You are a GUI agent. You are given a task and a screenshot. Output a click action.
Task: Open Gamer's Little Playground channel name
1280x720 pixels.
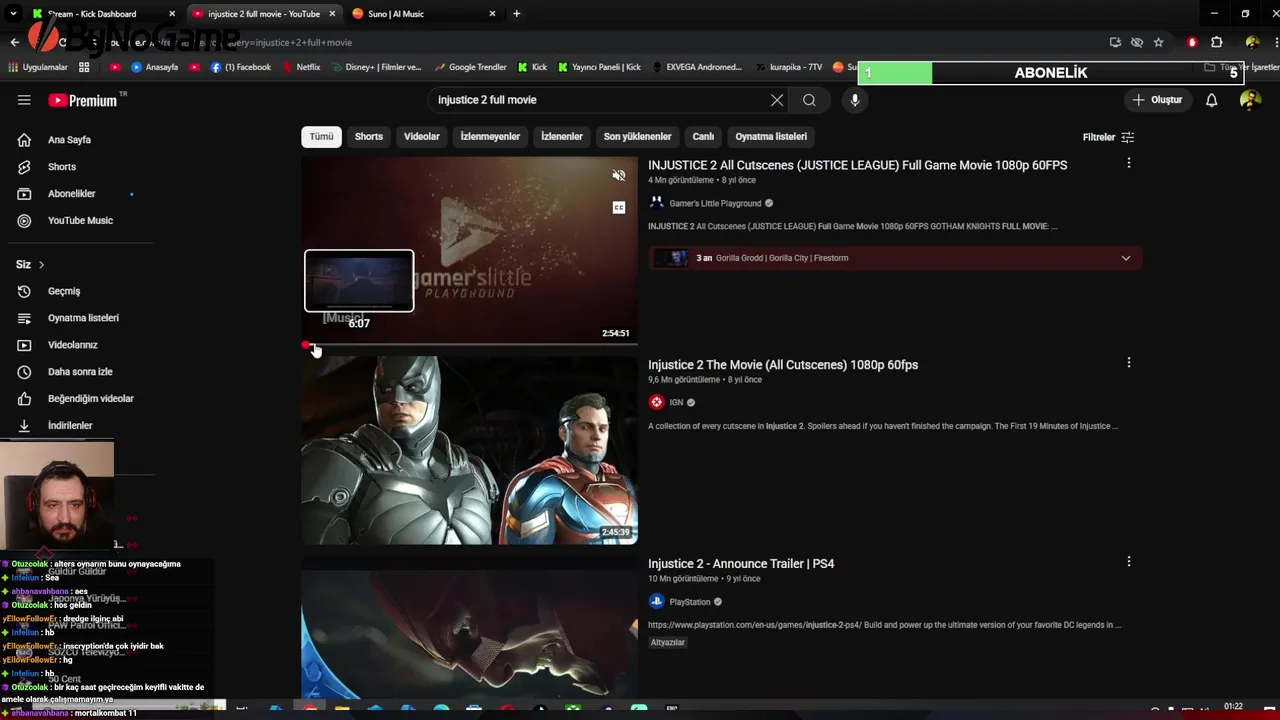(715, 204)
